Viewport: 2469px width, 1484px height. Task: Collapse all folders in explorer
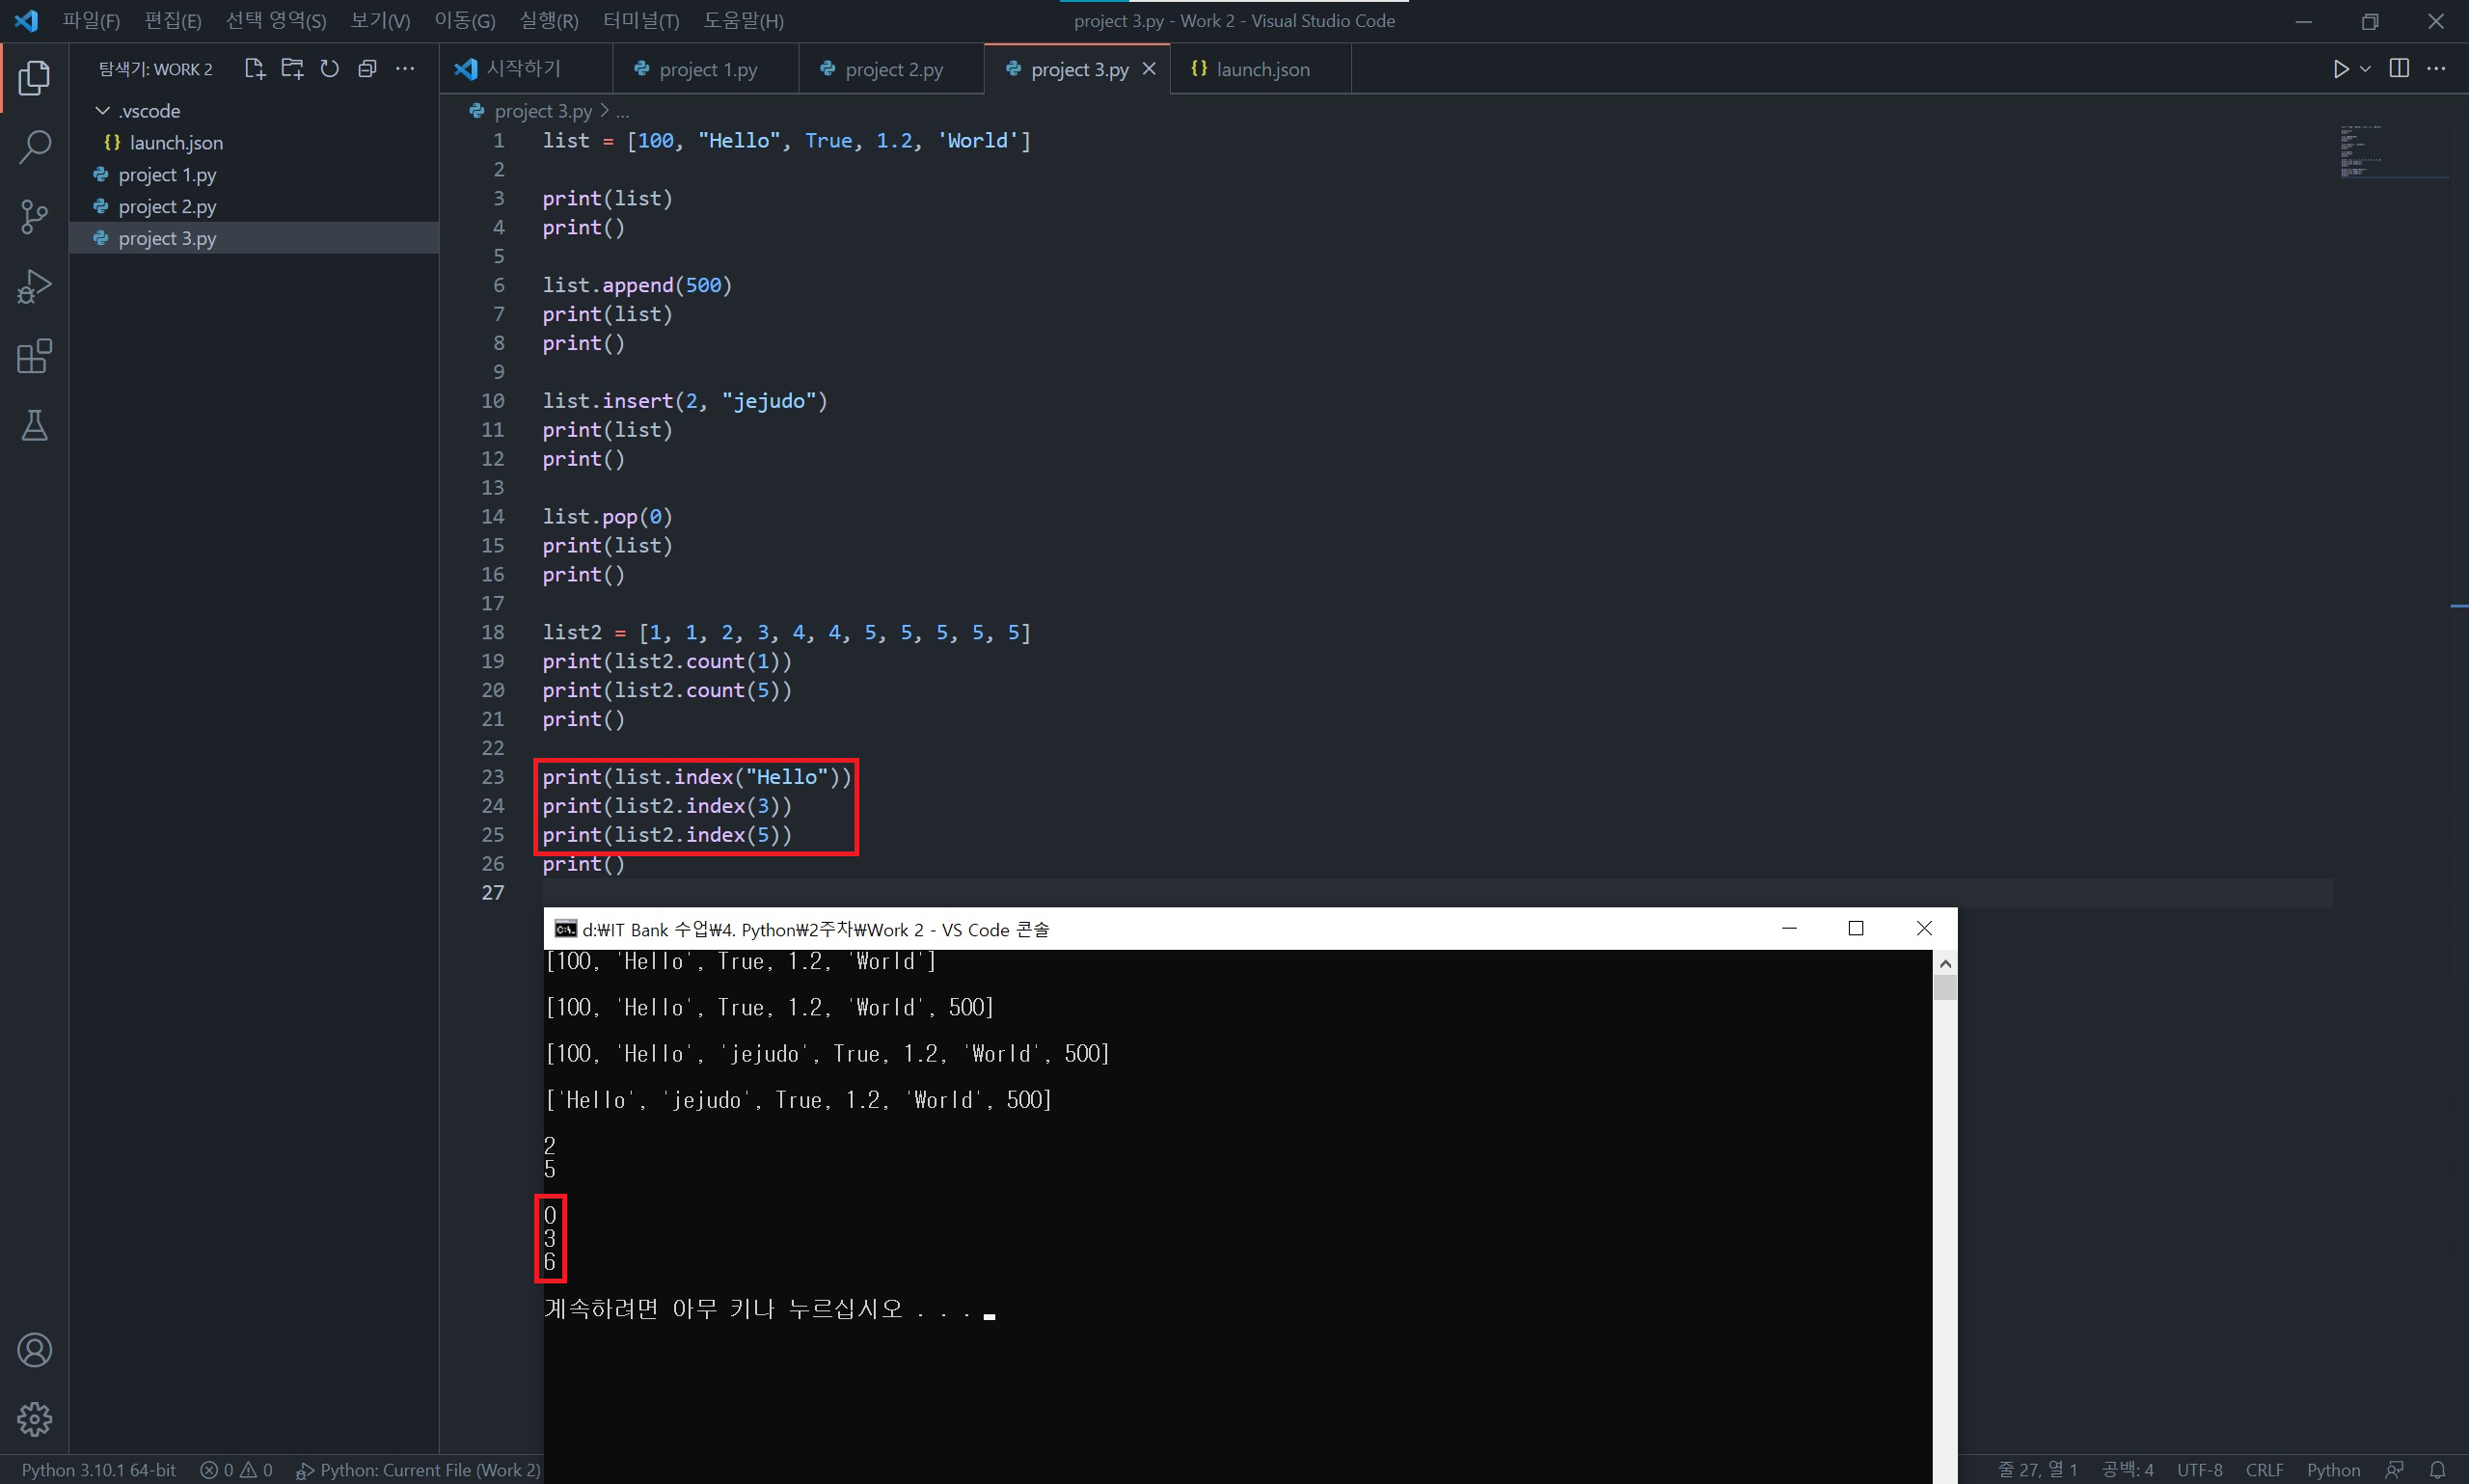pyautogui.click(x=367, y=69)
